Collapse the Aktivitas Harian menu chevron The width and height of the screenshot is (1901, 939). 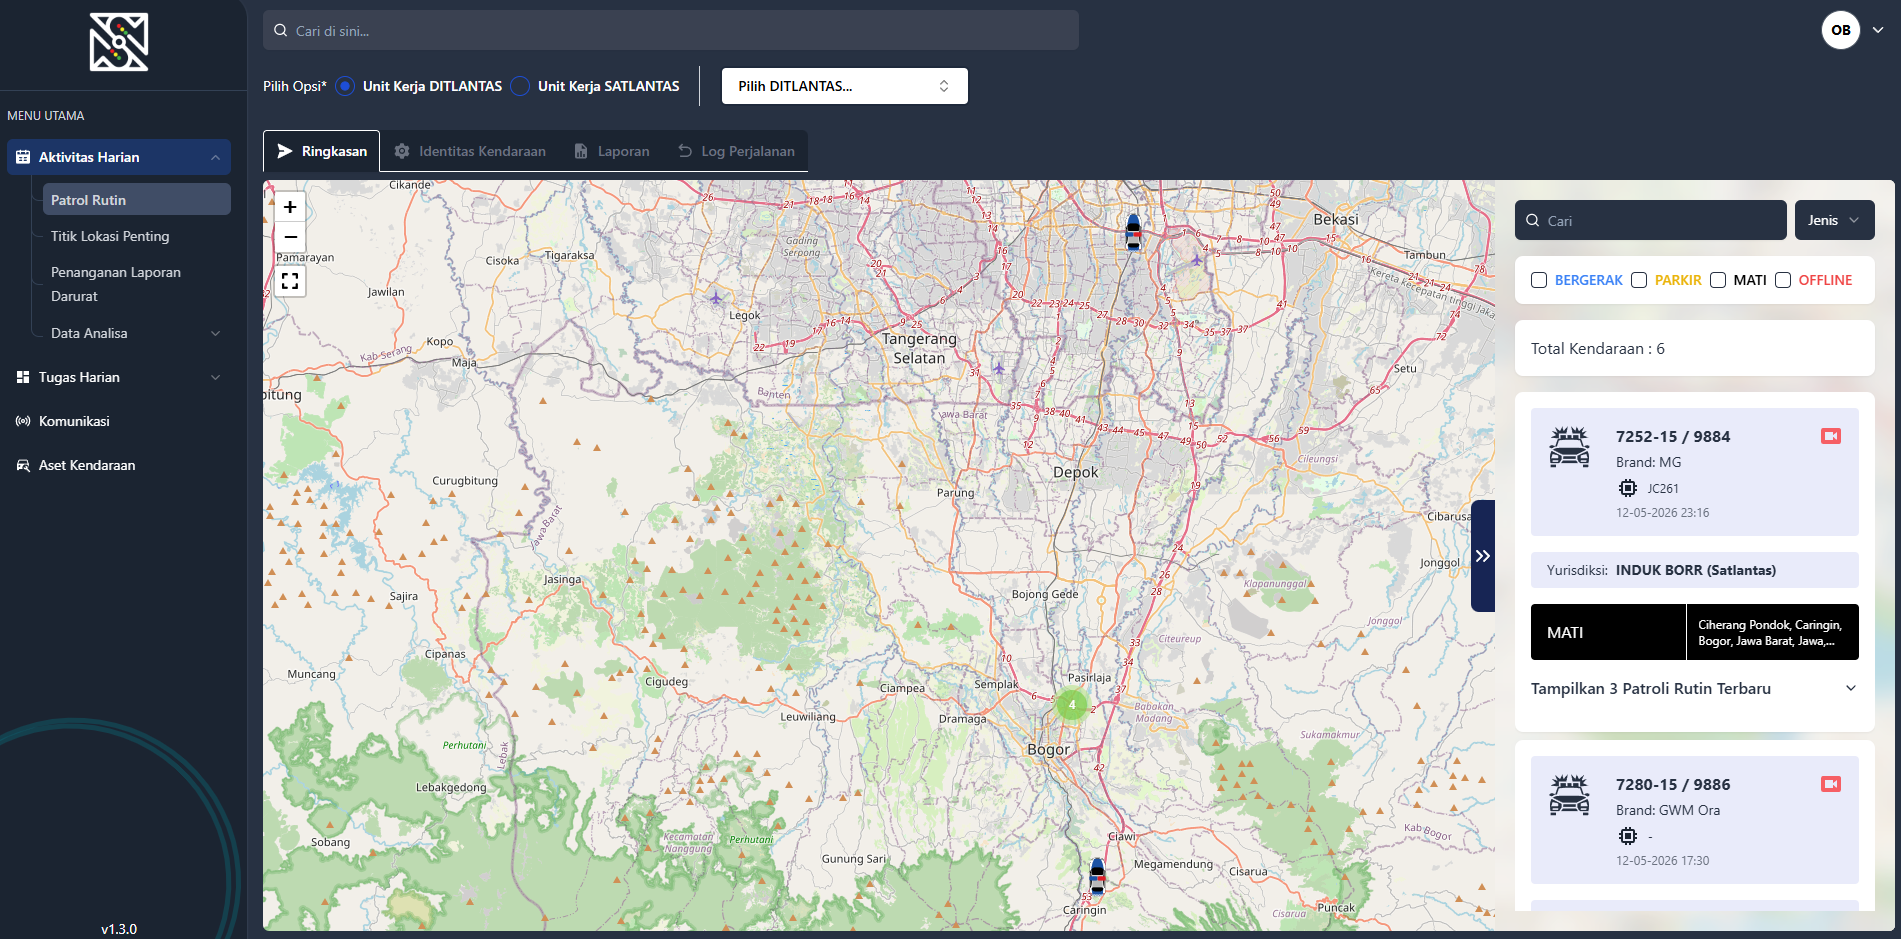pyautogui.click(x=215, y=157)
